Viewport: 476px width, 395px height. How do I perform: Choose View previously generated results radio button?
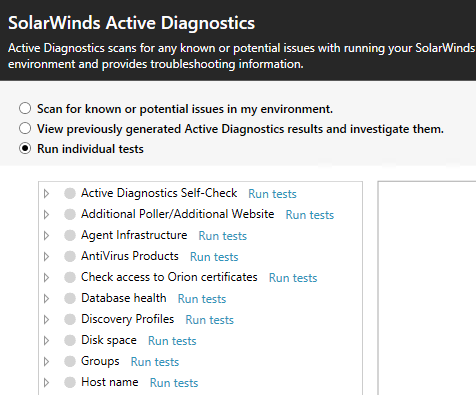(25, 128)
